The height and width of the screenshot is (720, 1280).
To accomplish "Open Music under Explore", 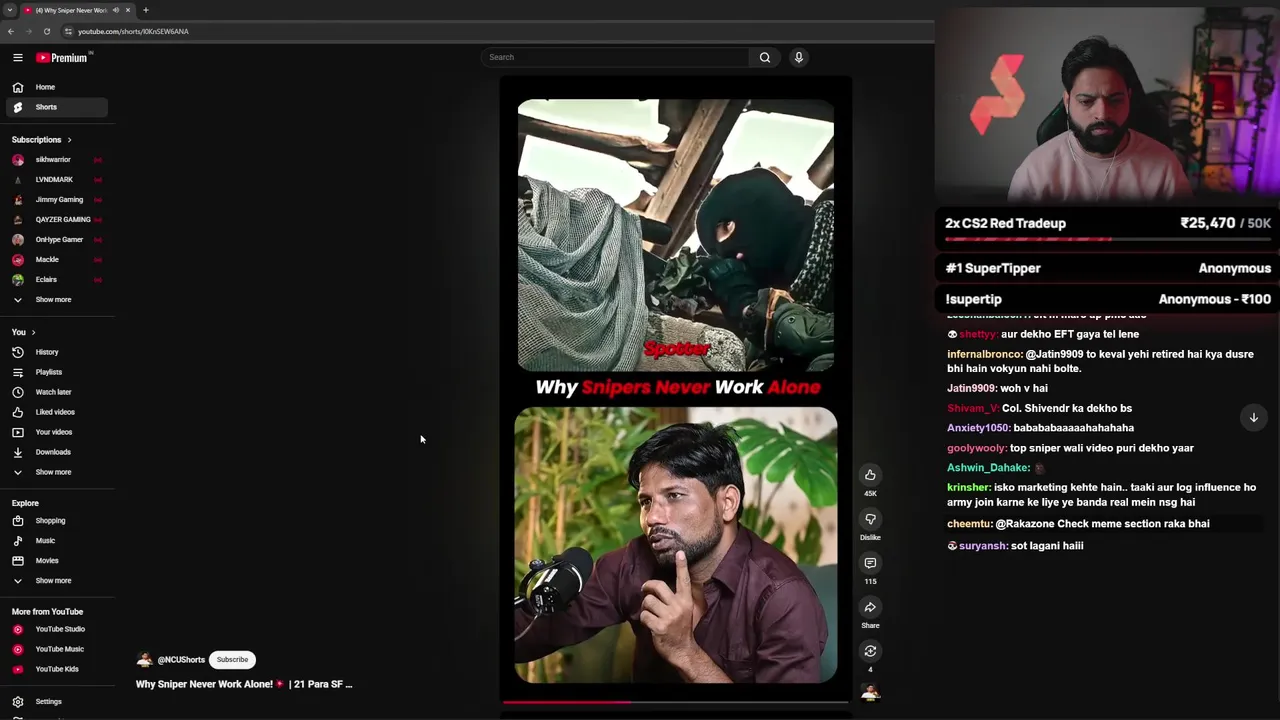I will pyautogui.click(x=58, y=541).
